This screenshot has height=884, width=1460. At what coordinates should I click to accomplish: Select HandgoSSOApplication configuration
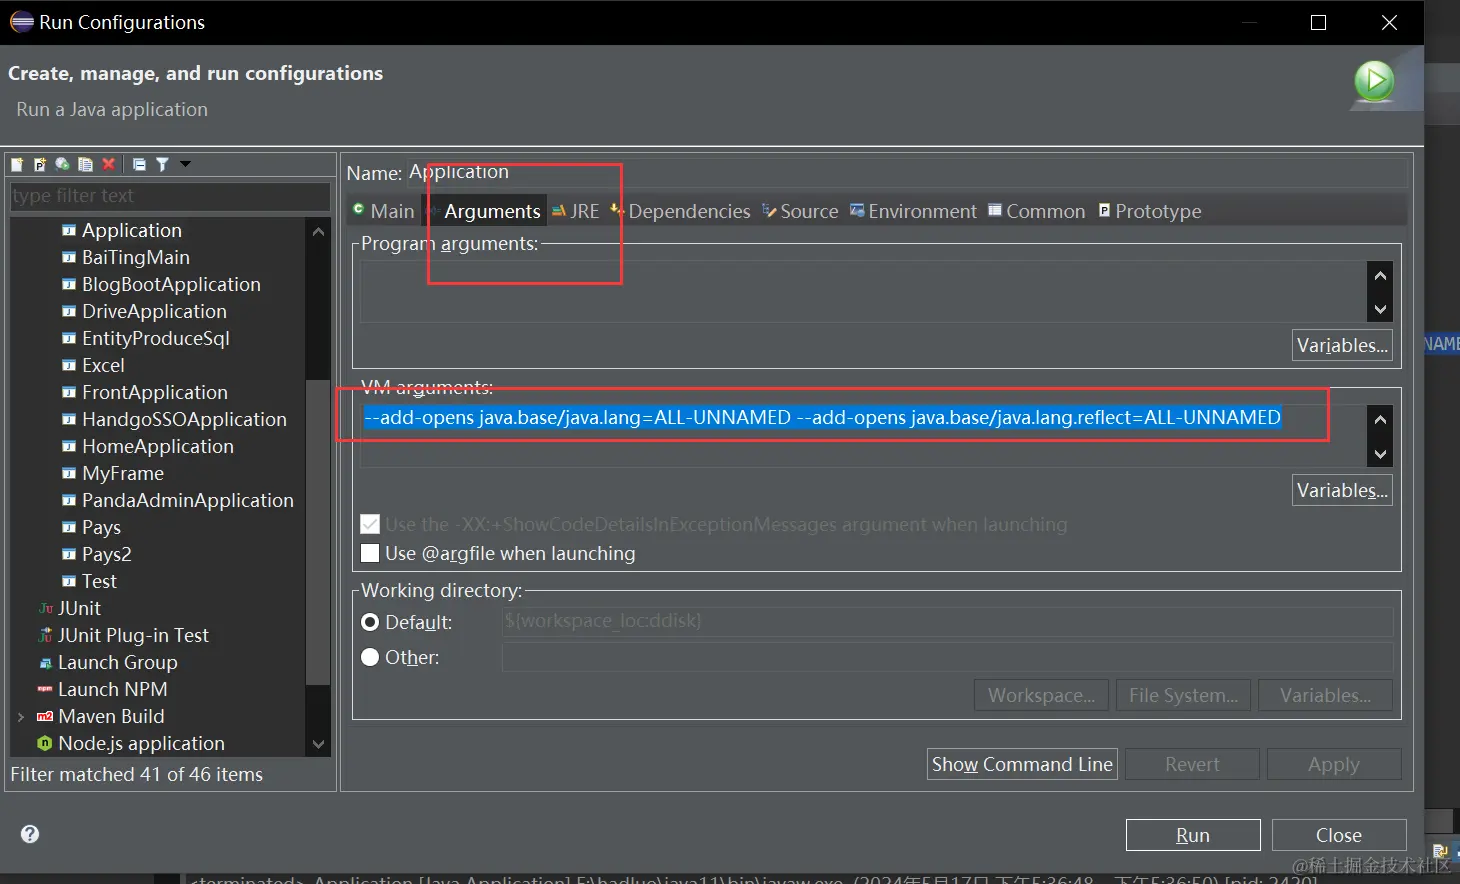(184, 419)
